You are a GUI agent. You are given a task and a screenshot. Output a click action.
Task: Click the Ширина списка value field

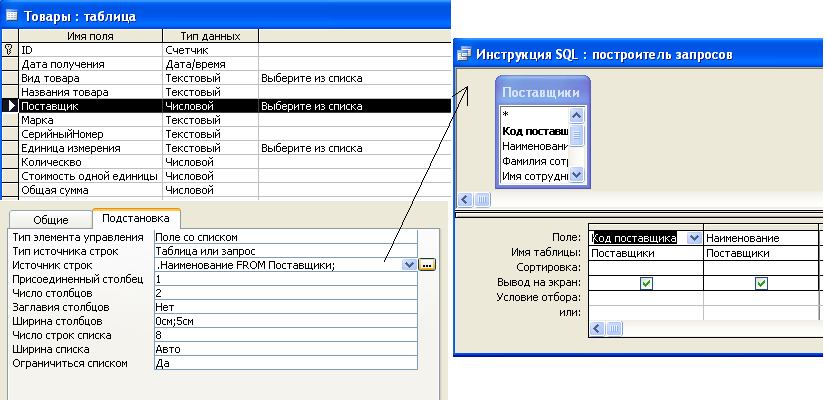click(286, 349)
